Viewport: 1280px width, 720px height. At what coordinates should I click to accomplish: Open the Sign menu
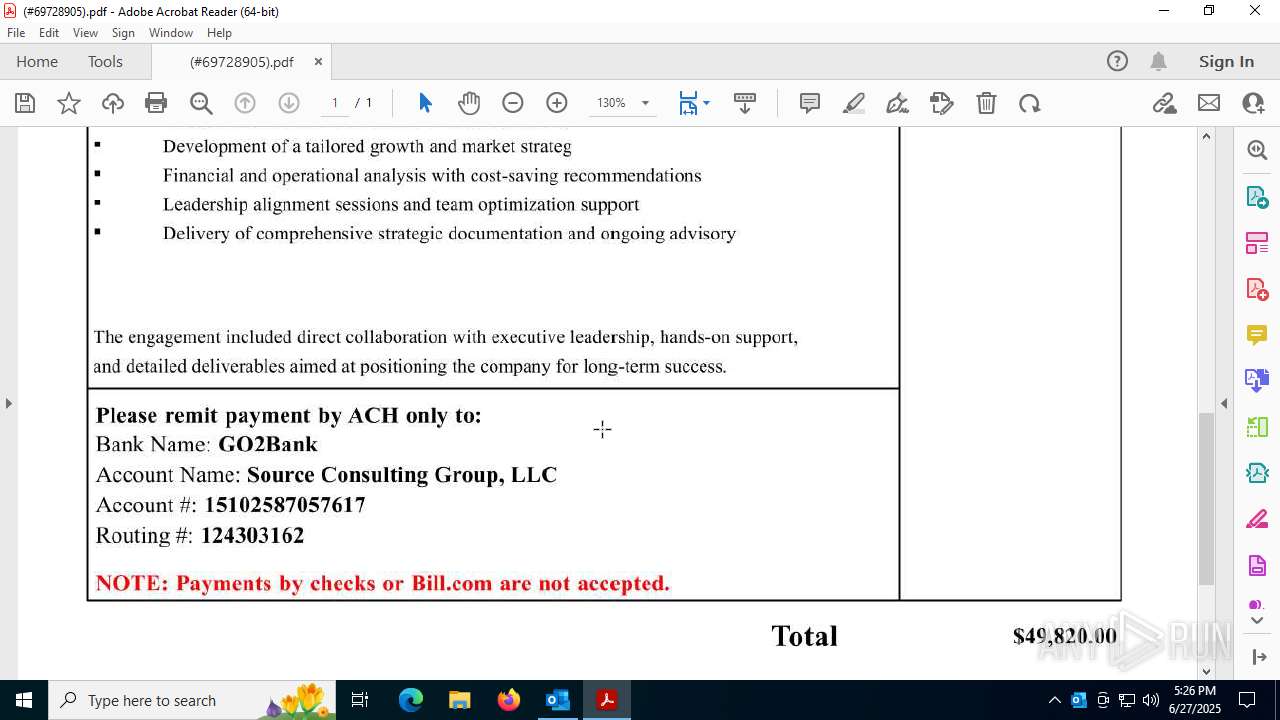pyautogui.click(x=123, y=33)
